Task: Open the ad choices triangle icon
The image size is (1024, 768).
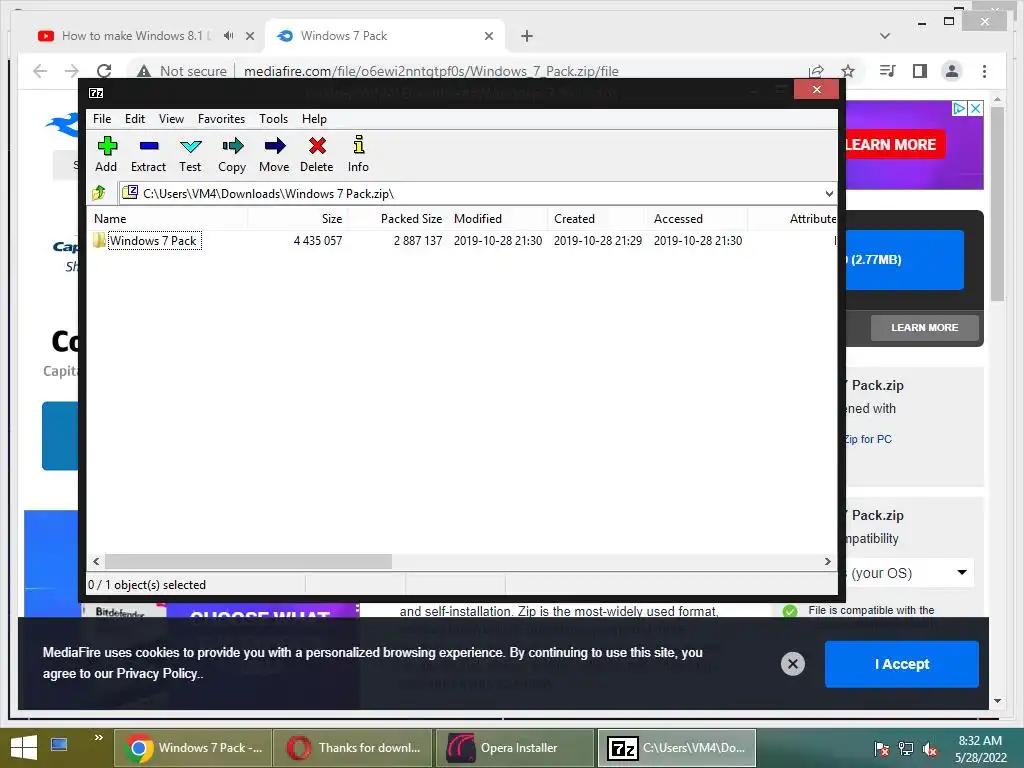Action: 959,108
